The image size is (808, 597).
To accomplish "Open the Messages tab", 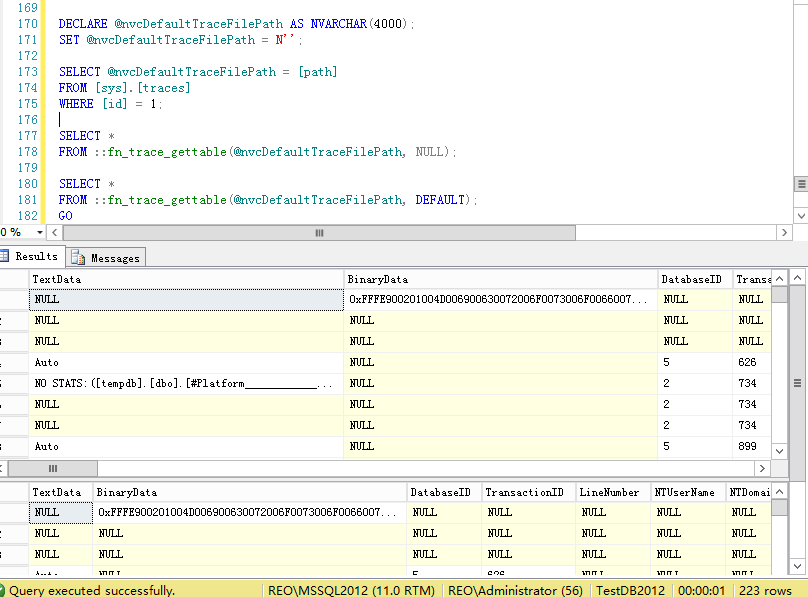I will click(114, 258).
